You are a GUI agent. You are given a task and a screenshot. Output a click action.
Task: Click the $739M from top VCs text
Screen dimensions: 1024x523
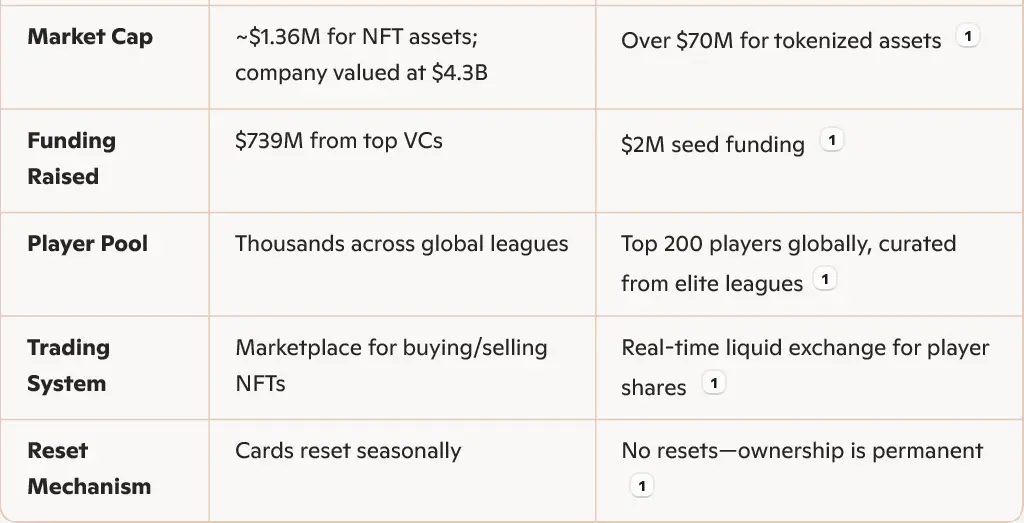pos(338,140)
